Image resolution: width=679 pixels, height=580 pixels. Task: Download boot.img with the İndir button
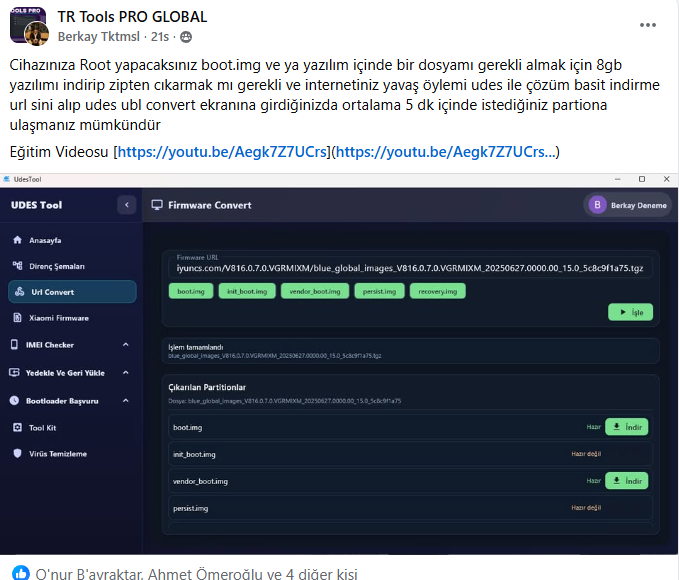click(x=626, y=427)
